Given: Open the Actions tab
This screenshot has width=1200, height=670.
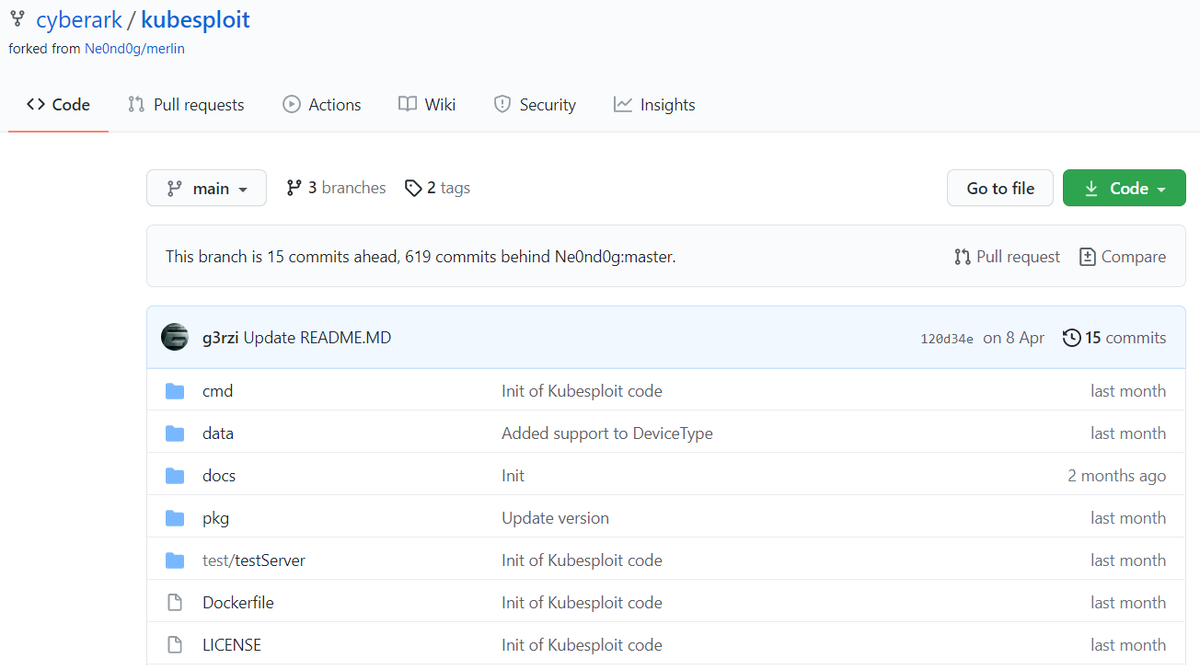Looking at the screenshot, I should coord(322,105).
